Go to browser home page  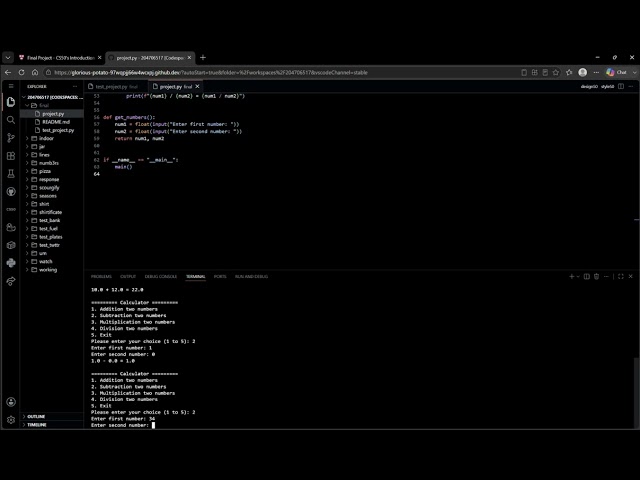pyautogui.click(x=35, y=72)
